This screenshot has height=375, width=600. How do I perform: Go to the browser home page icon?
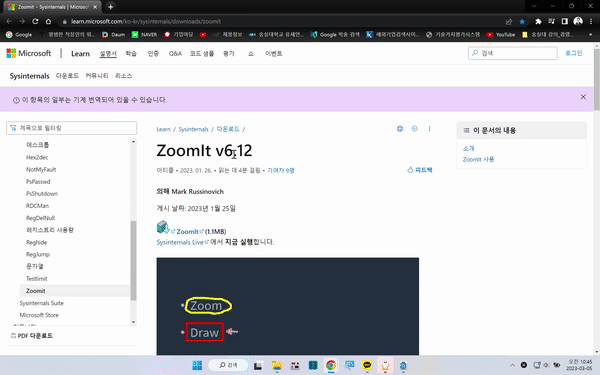pos(48,21)
